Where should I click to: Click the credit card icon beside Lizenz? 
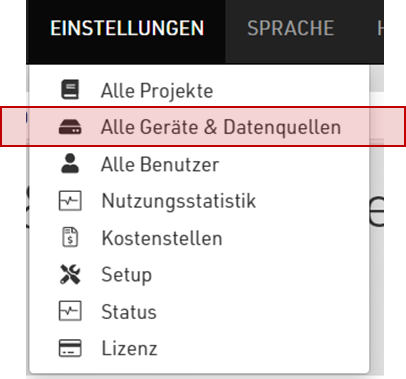pyautogui.click(x=70, y=348)
